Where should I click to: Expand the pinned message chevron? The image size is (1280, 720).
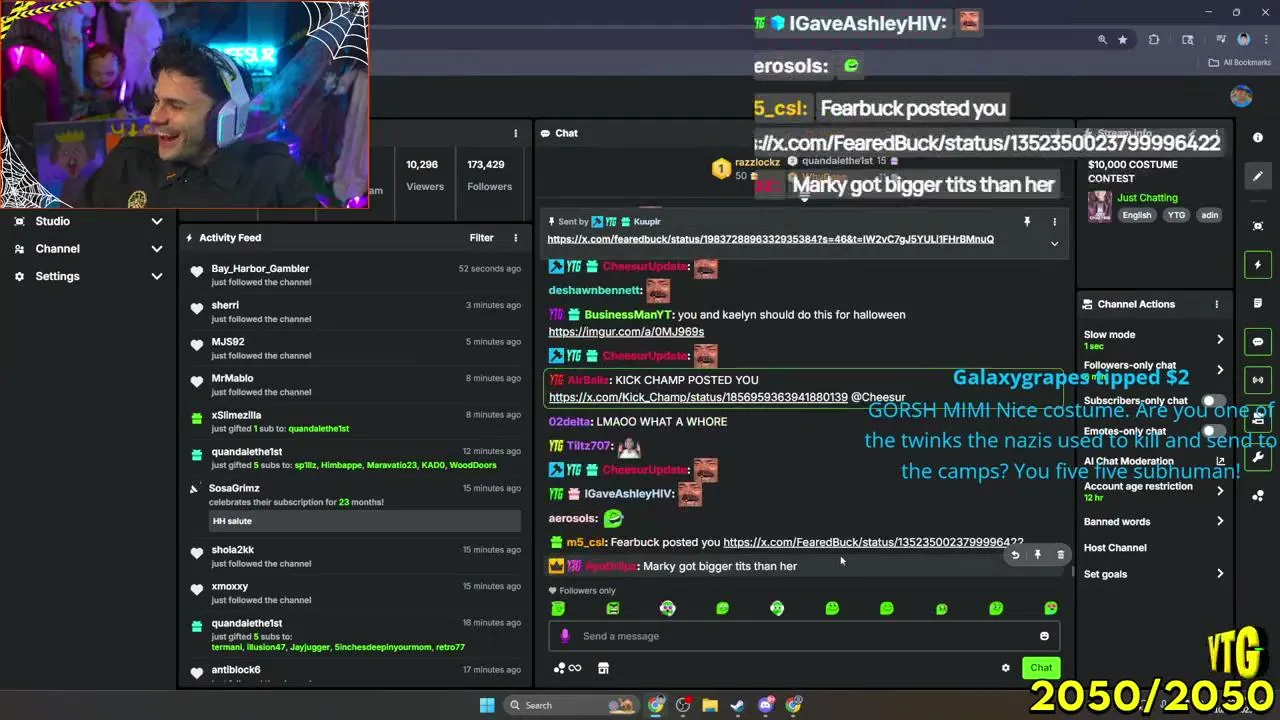click(x=1054, y=243)
